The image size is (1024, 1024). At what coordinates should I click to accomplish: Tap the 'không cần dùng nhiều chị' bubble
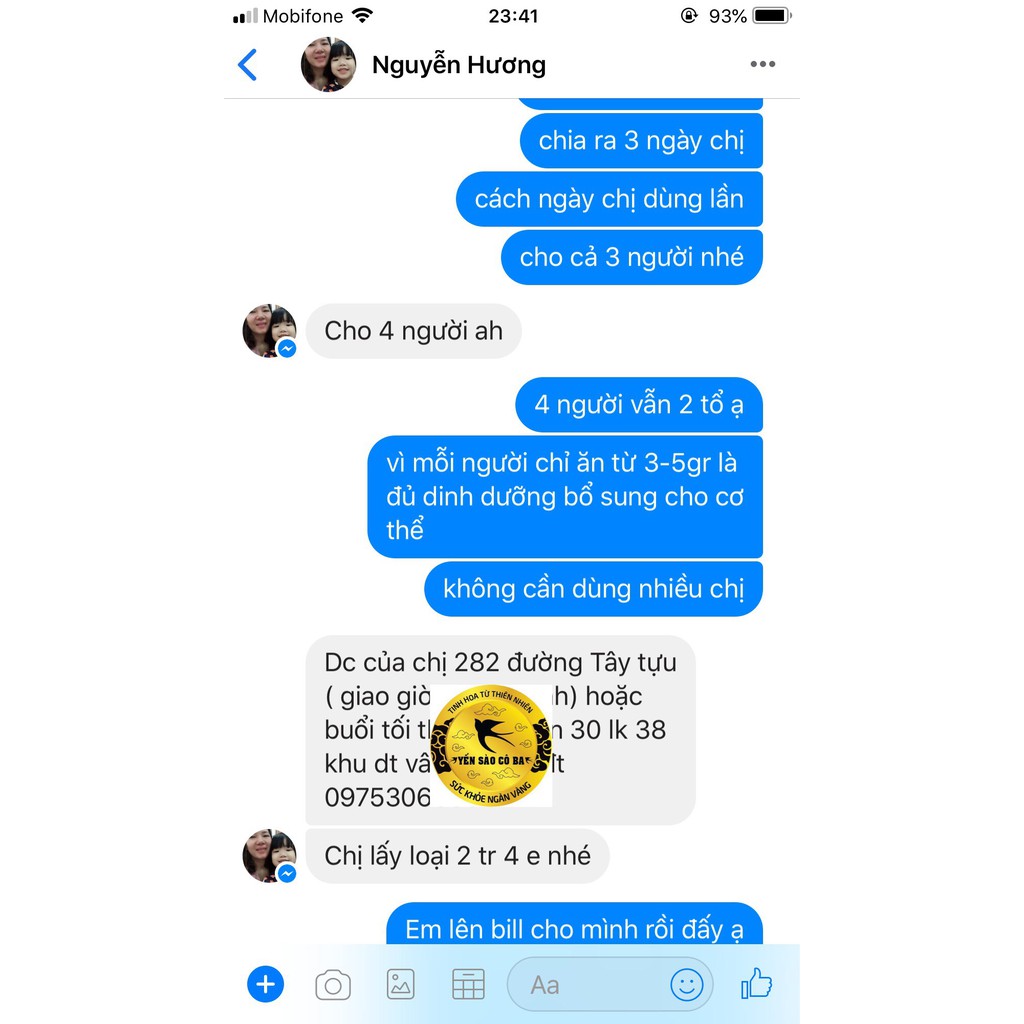coord(594,589)
